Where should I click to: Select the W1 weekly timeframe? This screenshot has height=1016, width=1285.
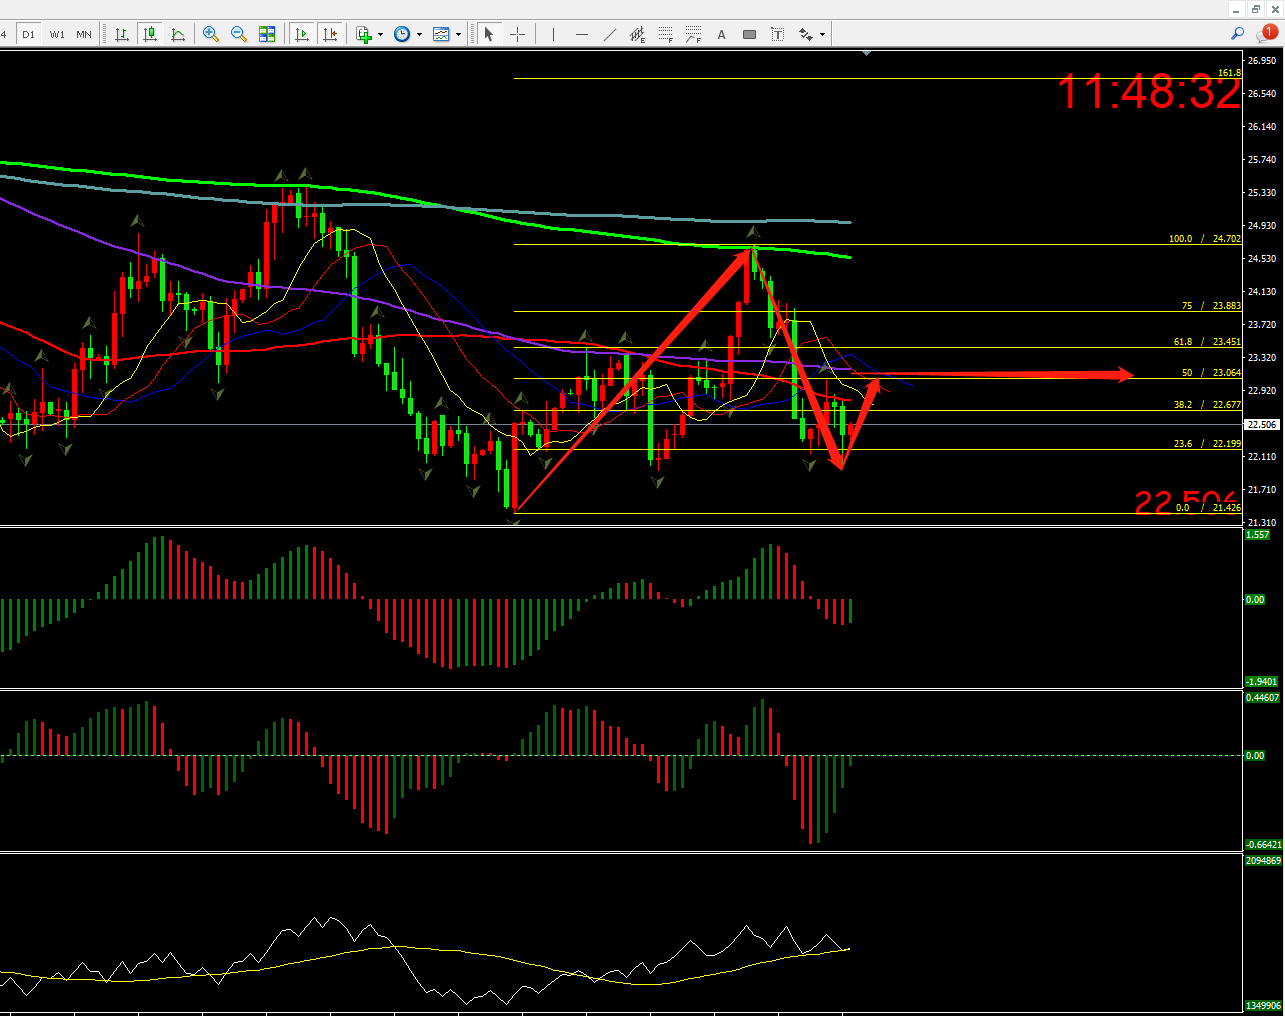[57, 34]
